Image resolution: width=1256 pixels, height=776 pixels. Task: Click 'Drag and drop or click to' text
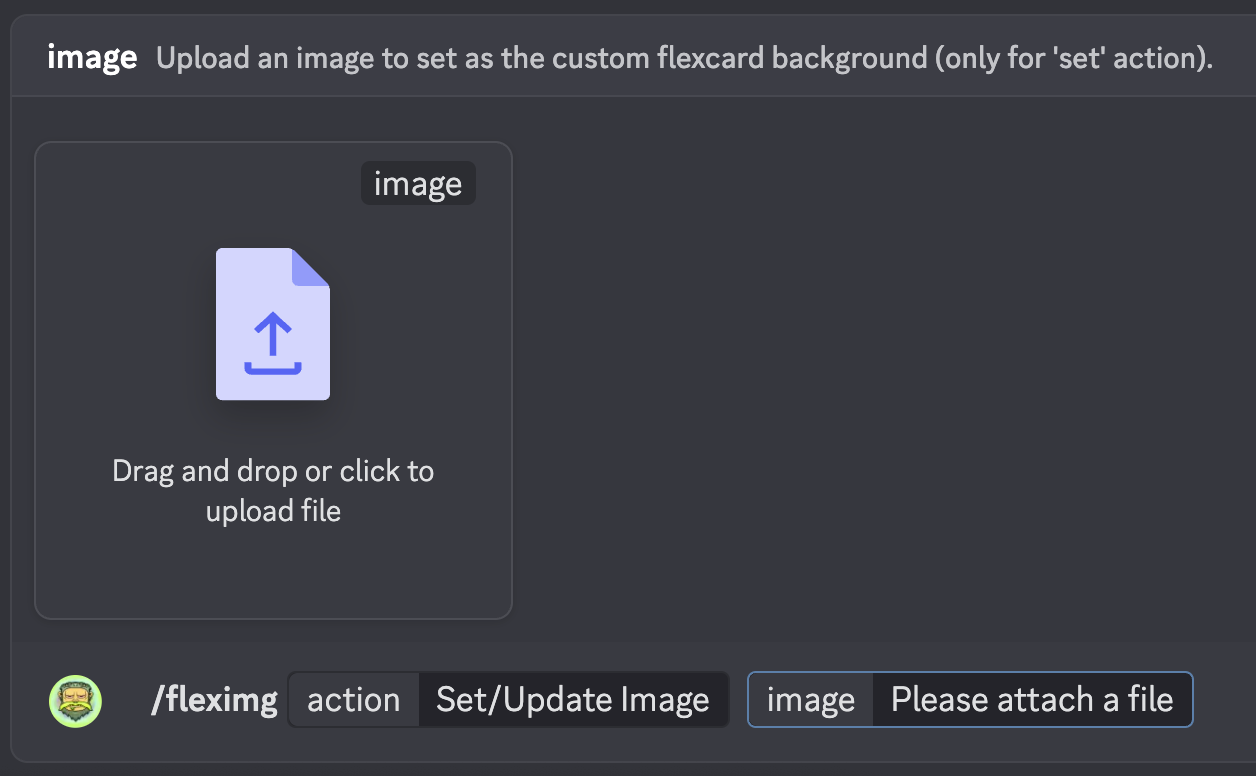pyautogui.click(x=273, y=470)
